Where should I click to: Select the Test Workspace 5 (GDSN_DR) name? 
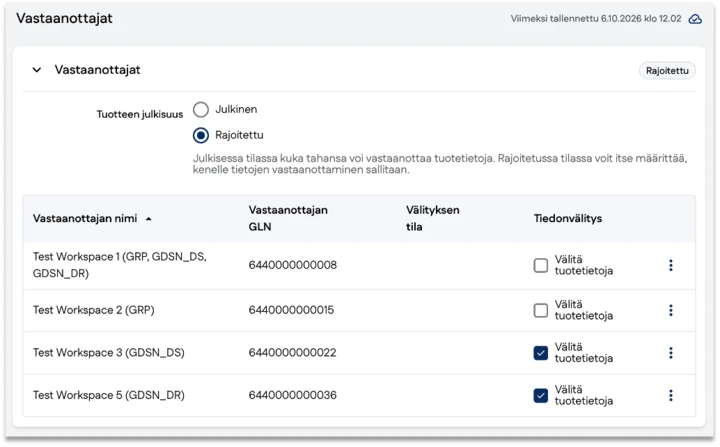point(108,395)
